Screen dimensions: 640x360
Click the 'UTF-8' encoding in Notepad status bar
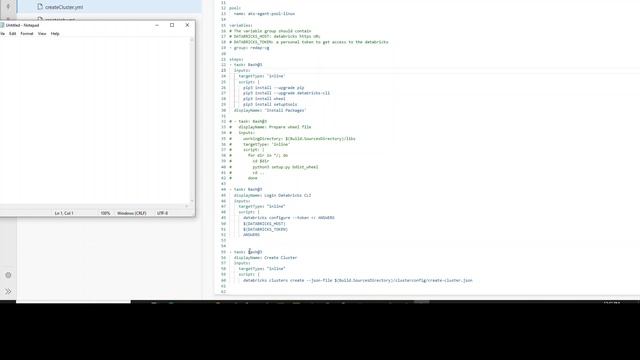pos(162,213)
